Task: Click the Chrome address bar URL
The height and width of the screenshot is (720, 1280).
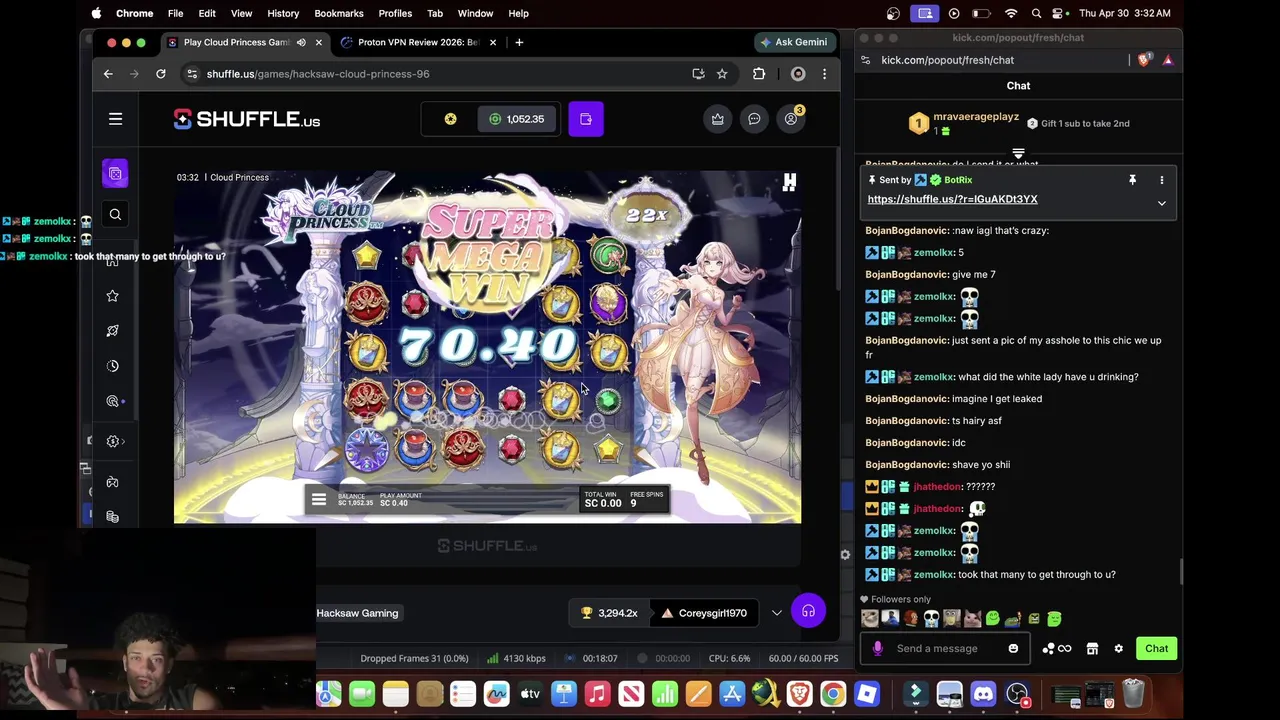Action: (x=318, y=74)
